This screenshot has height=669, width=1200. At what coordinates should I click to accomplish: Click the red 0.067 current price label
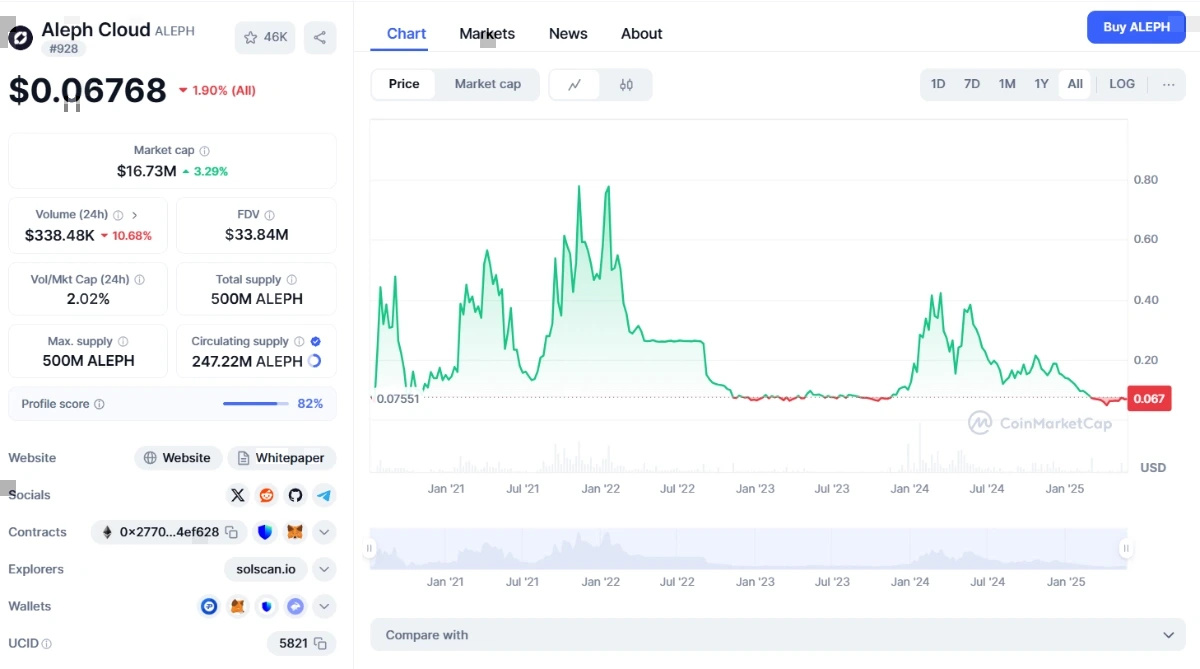pos(1149,398)
